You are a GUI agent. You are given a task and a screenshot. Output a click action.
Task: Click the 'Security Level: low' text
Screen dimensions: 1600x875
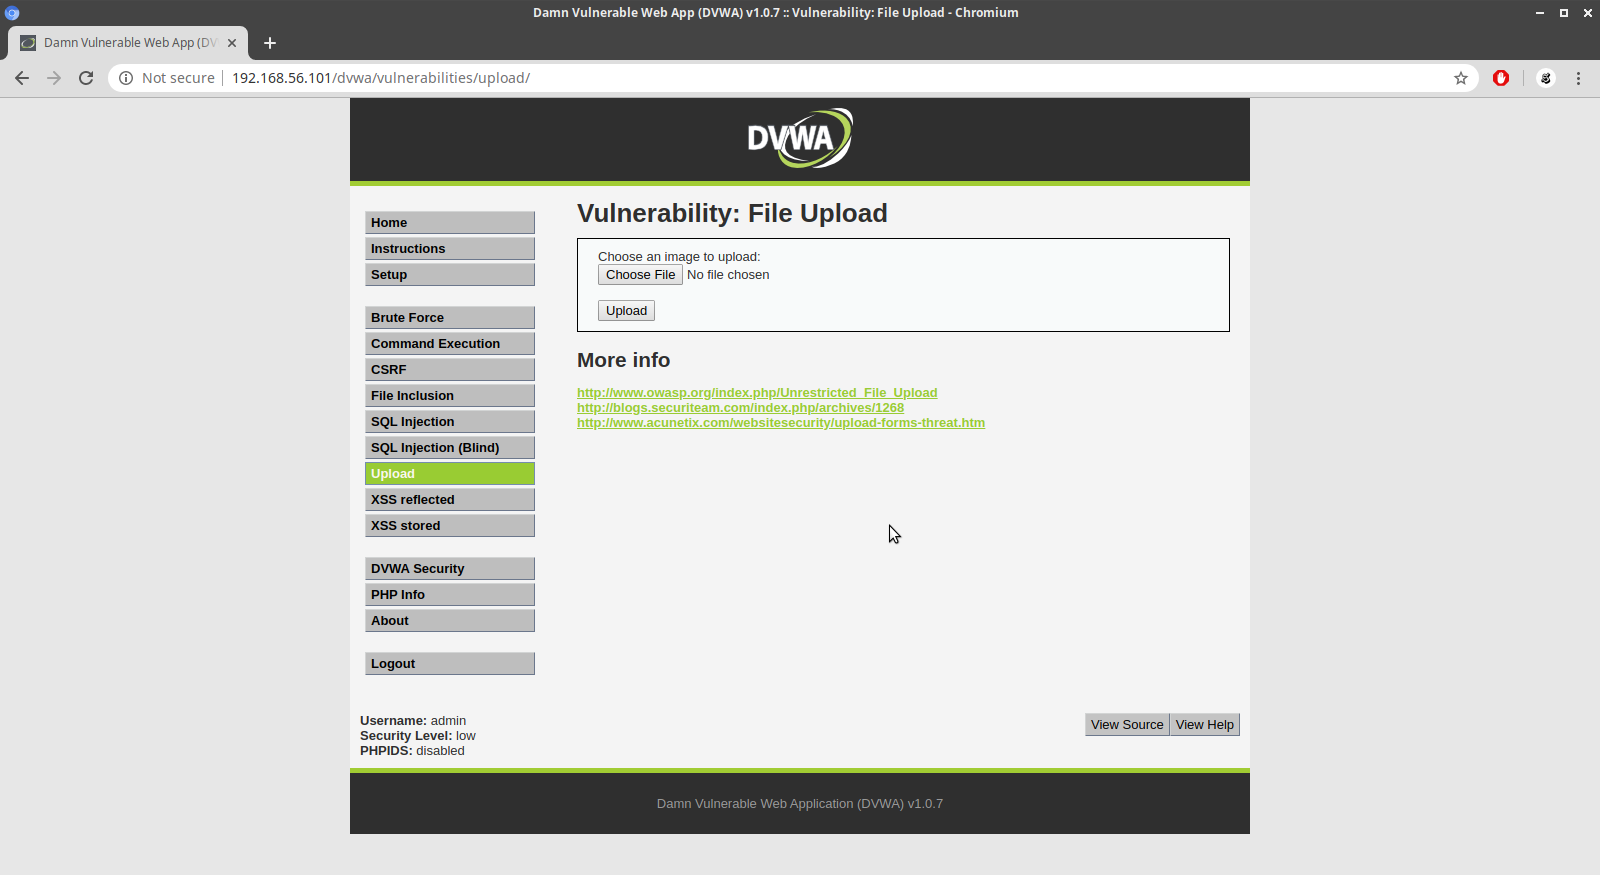pyautogui.click(x=418, y=736)
